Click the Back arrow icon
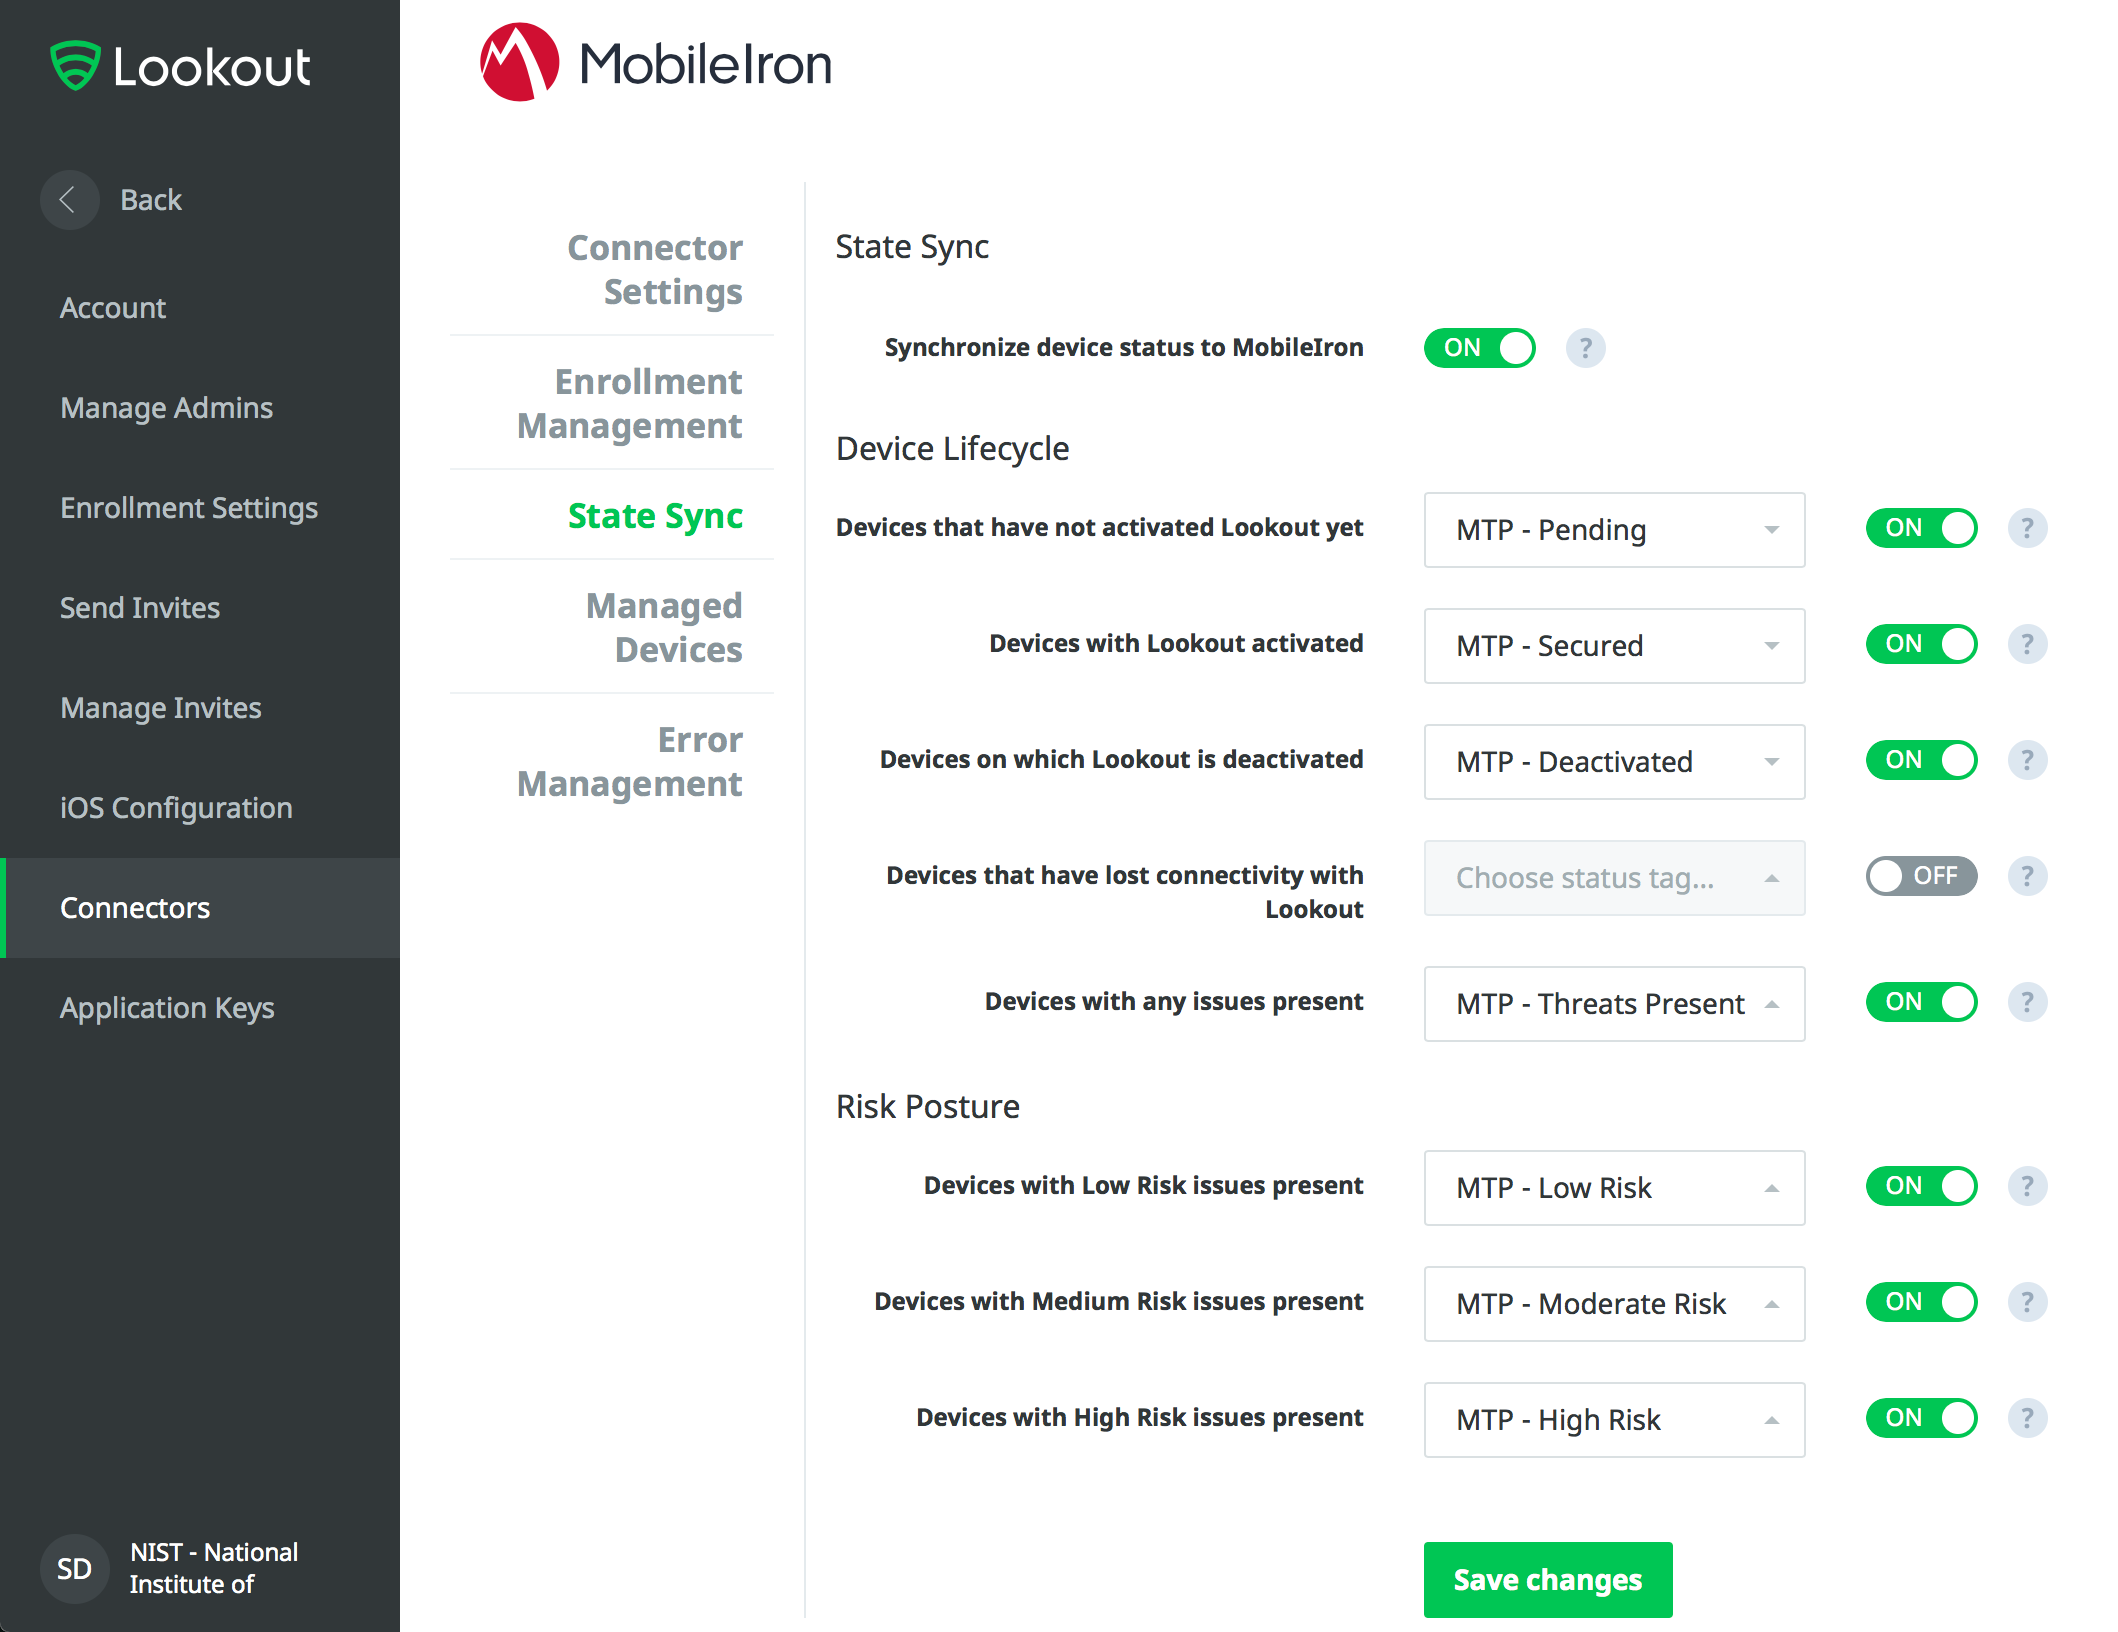The height and width of the screenshot is (1632, 2118). 69,200
